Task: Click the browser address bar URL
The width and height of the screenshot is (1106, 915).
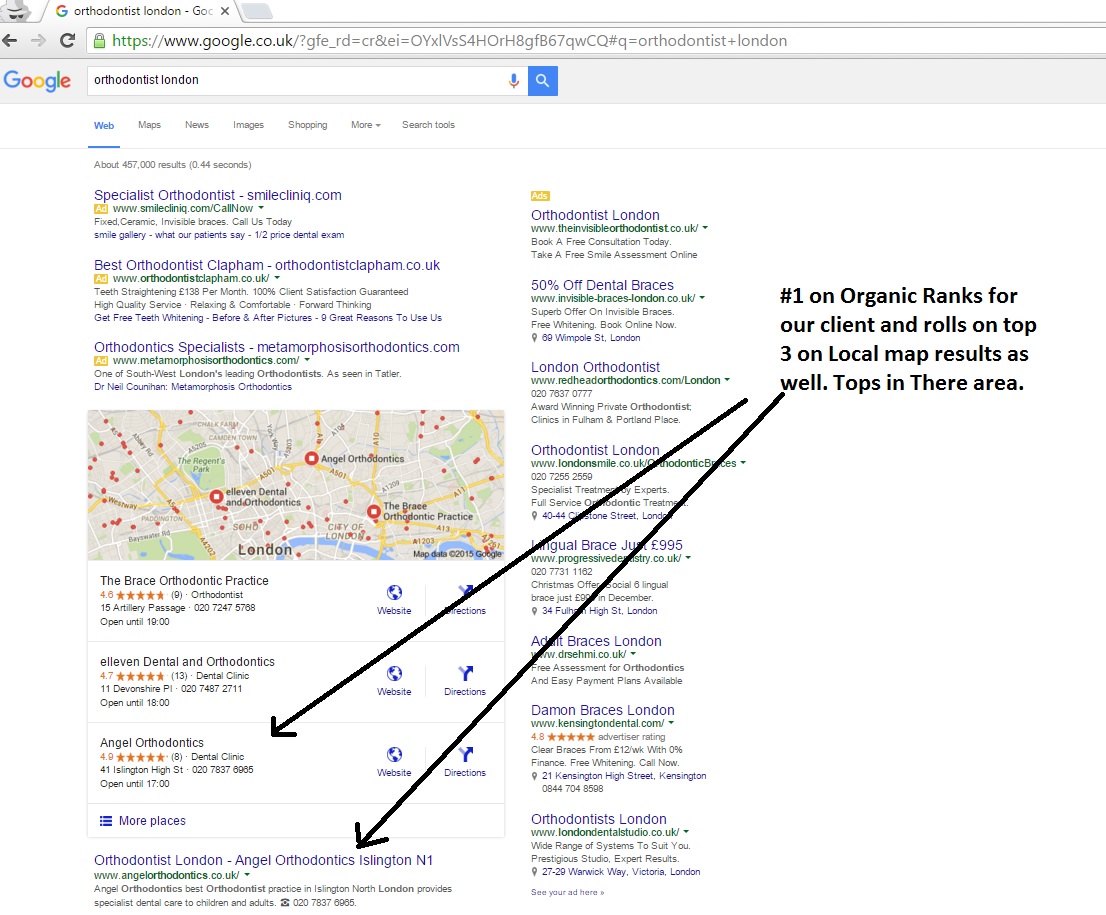Action: coord(449,41)
